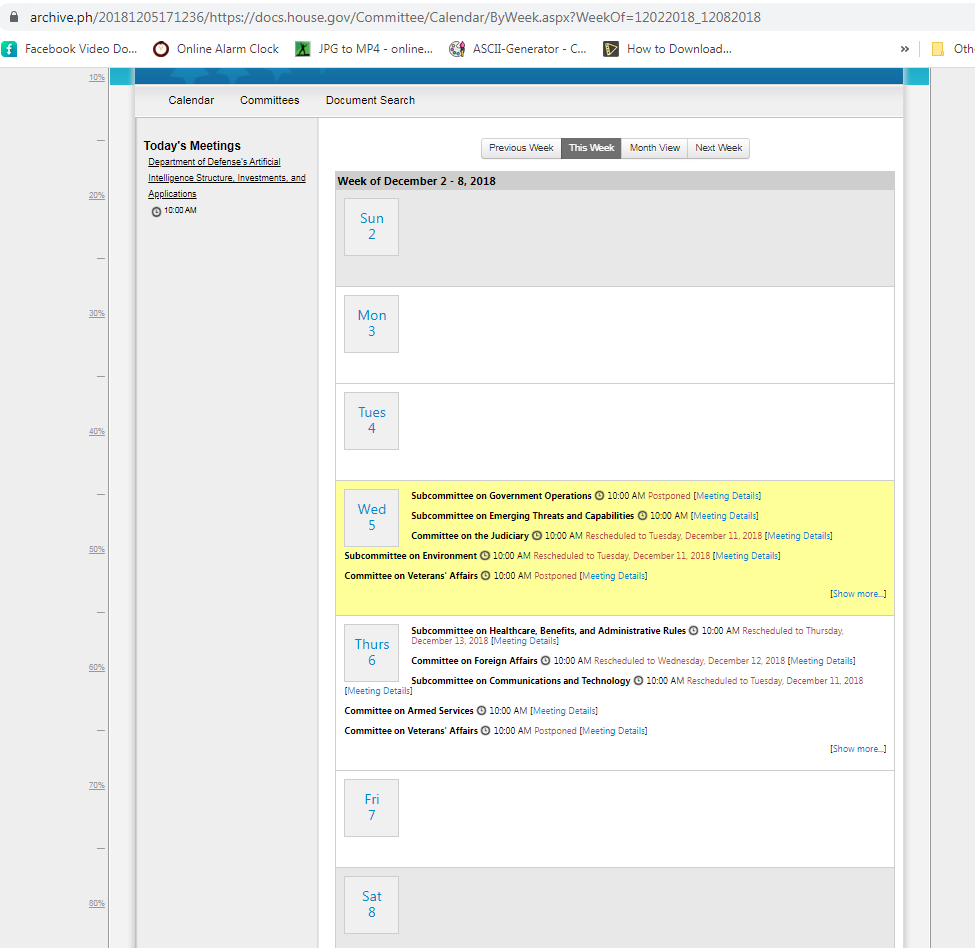Expand Show more for Thursday meetings
This screenshot has height=948, width=975.
coord(858,748)
